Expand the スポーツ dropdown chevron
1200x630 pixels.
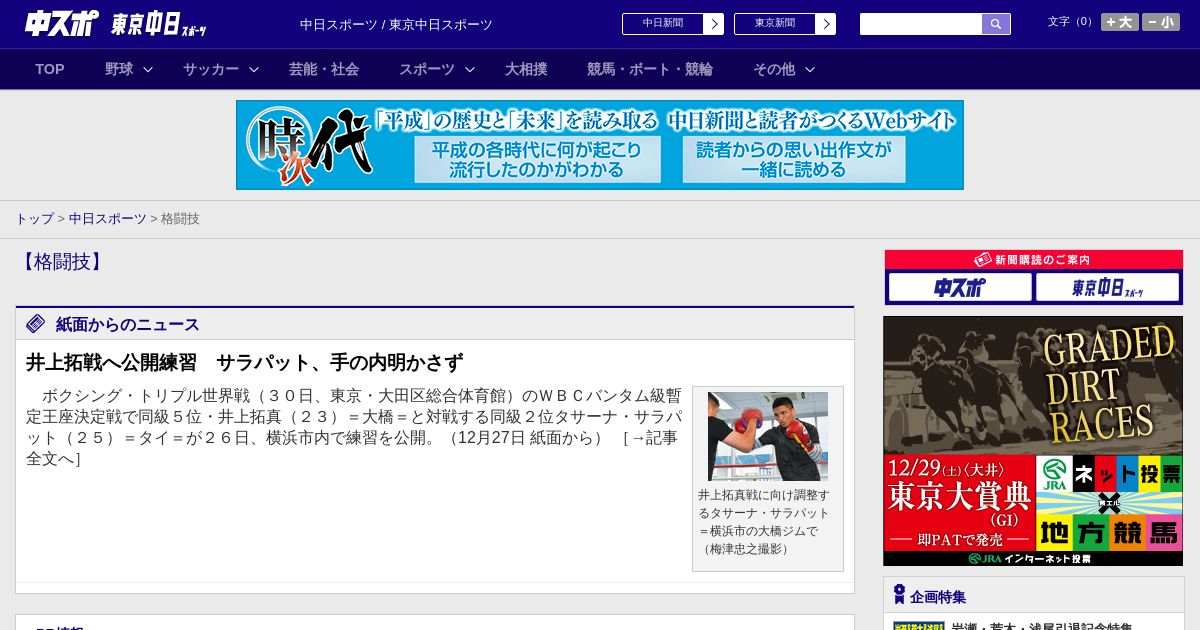coord(470,69)
